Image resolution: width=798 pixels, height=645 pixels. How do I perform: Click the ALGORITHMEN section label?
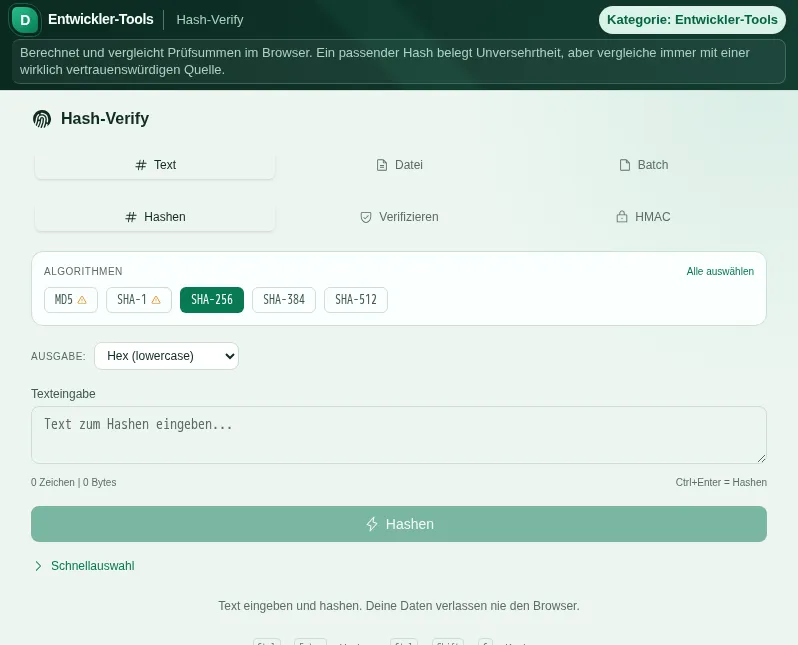click(83, 271)
